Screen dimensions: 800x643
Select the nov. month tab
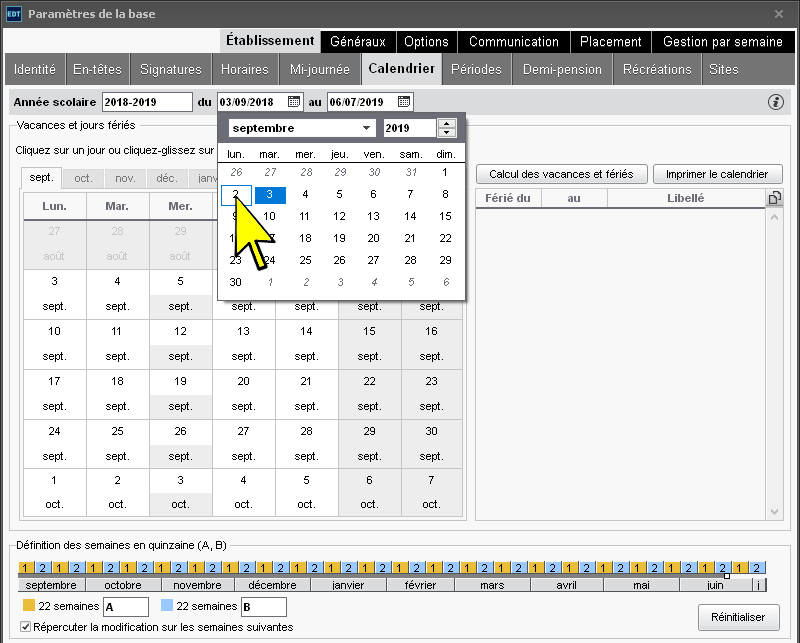click(125, 178)
